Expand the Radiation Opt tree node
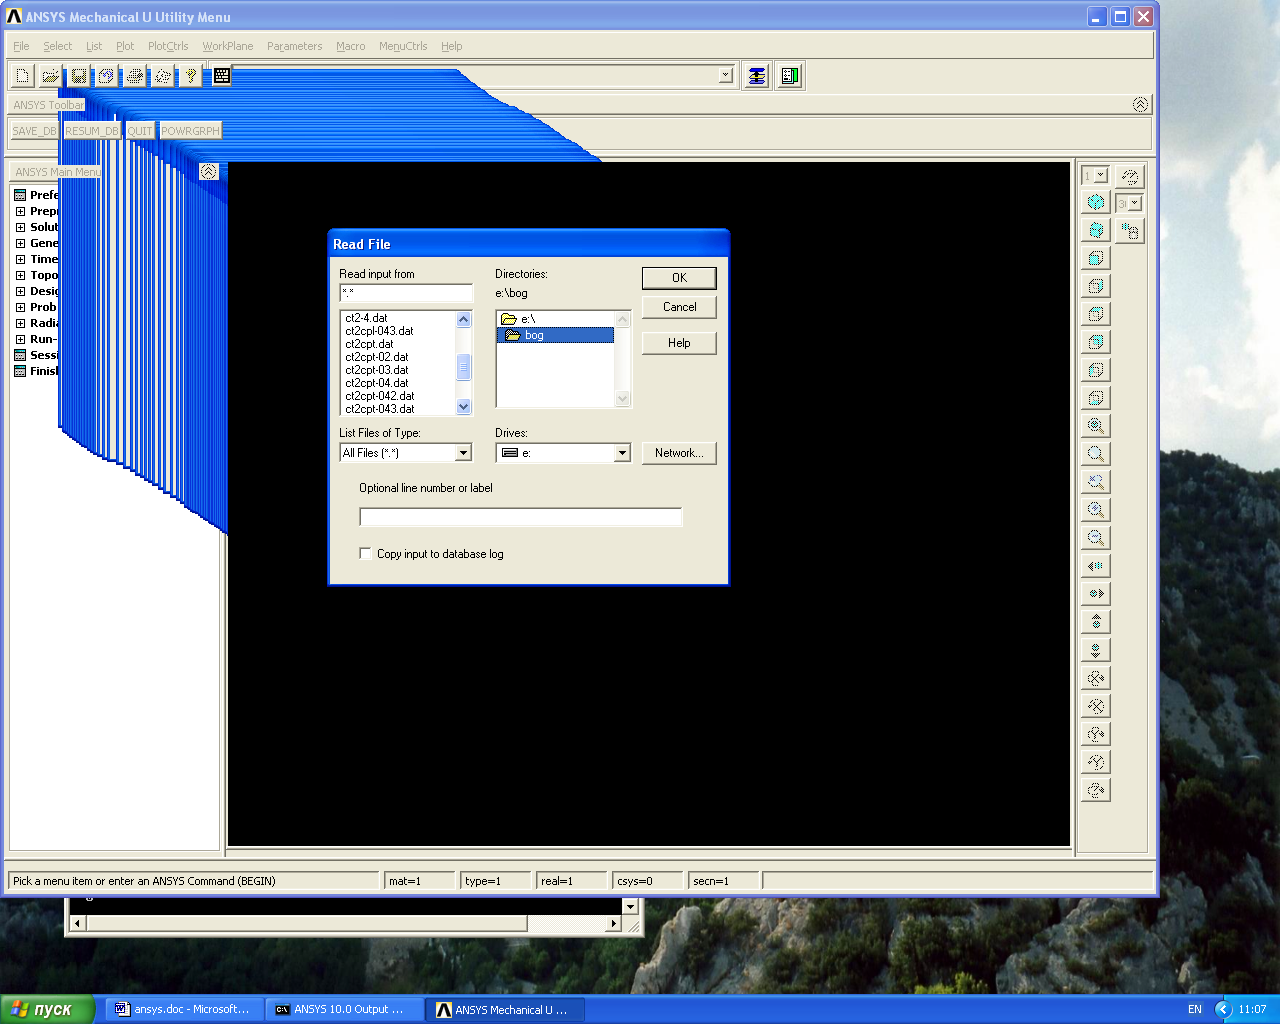Screen dimensions: 1280x1024 click(x=20, y=323)
